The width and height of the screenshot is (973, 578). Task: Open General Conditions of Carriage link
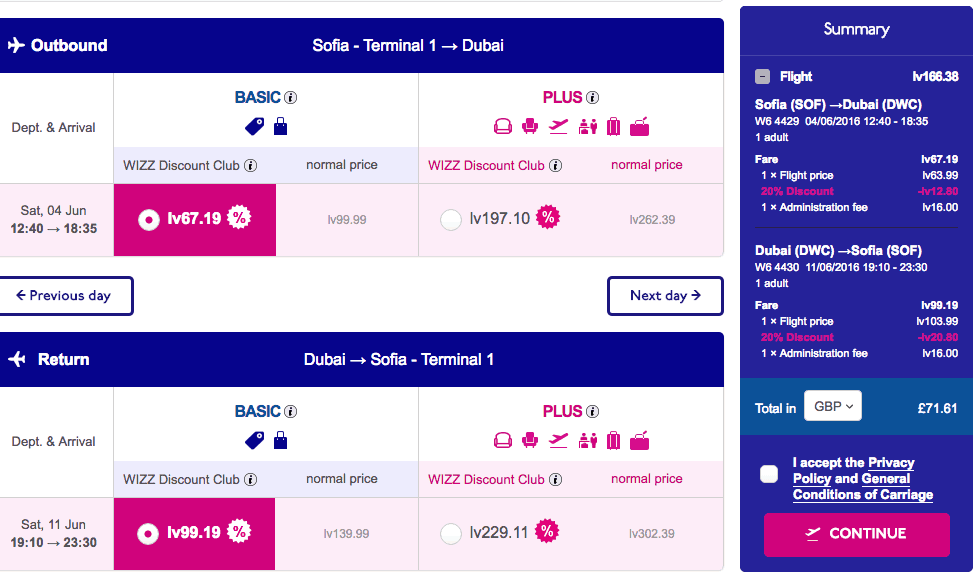[x=863, y=487]
